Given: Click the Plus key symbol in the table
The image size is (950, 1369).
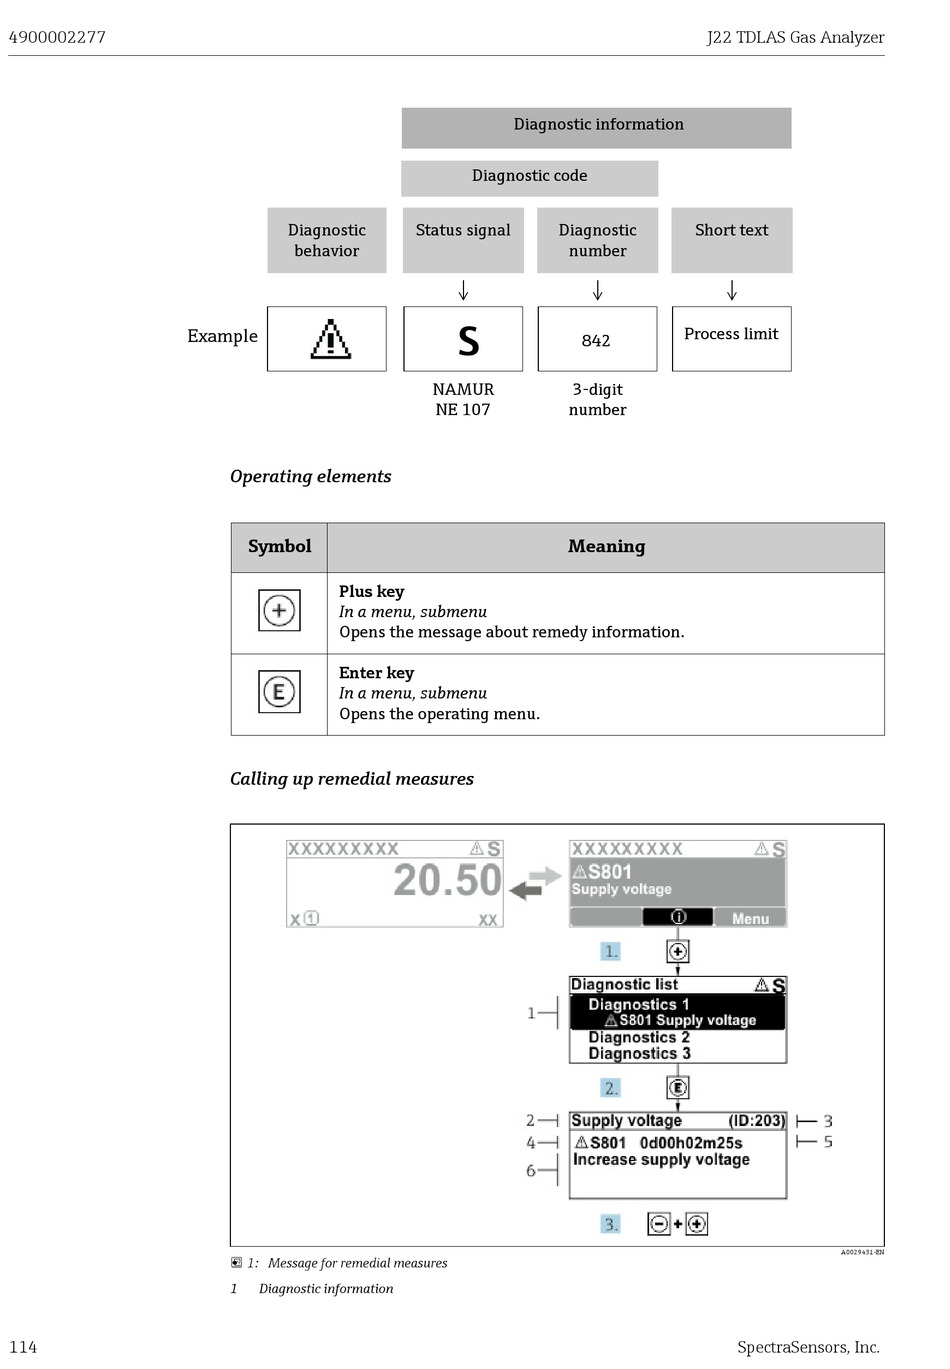Looking at the screenshot, I should coord(279,610).
